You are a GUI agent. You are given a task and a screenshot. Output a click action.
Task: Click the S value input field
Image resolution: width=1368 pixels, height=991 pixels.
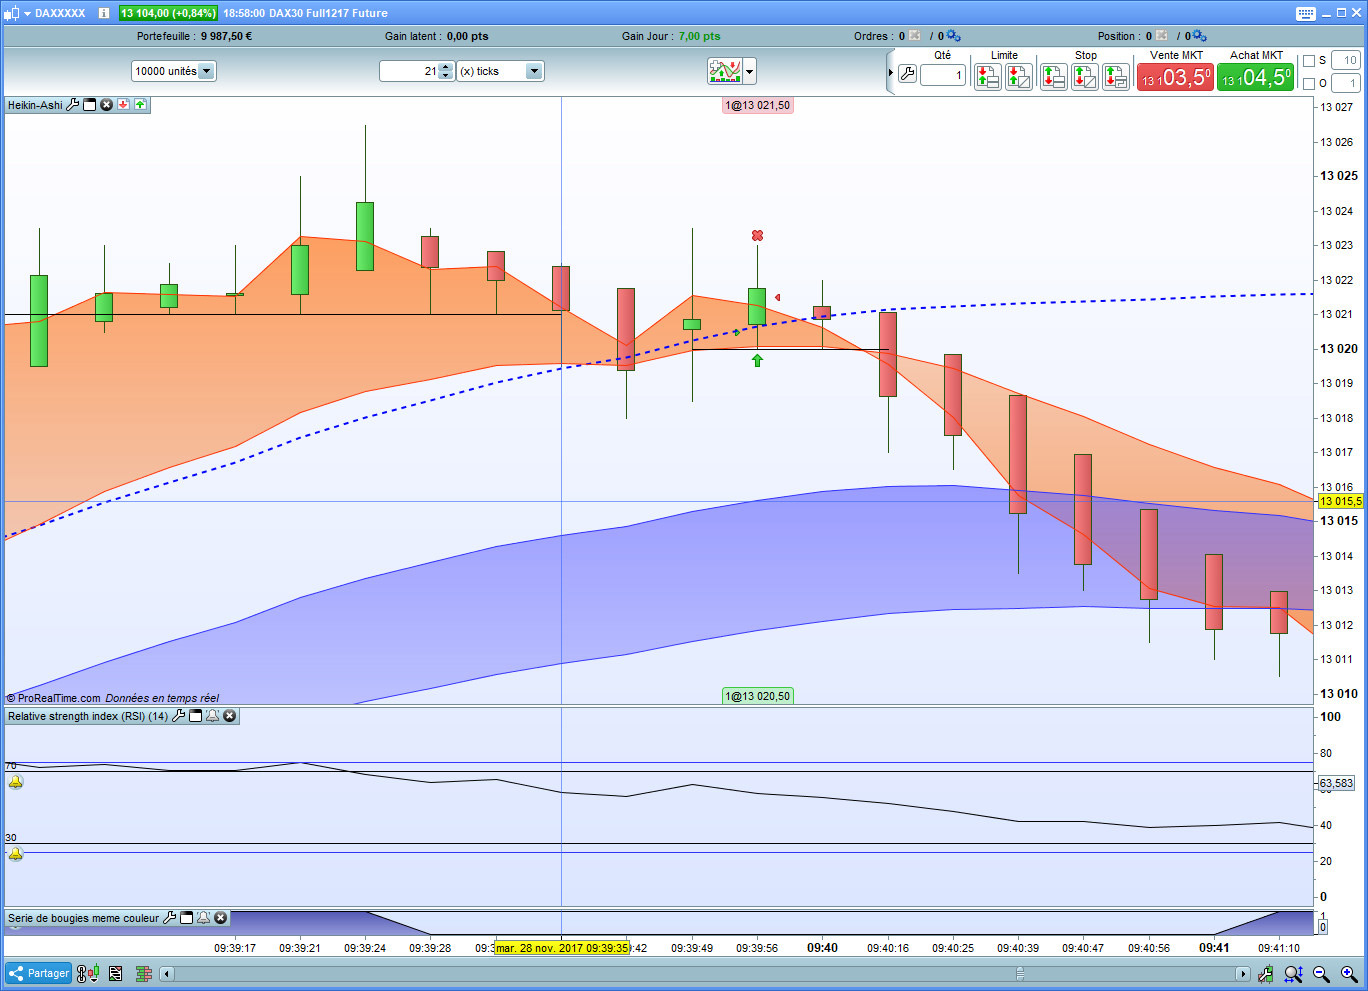point(1346,61)
